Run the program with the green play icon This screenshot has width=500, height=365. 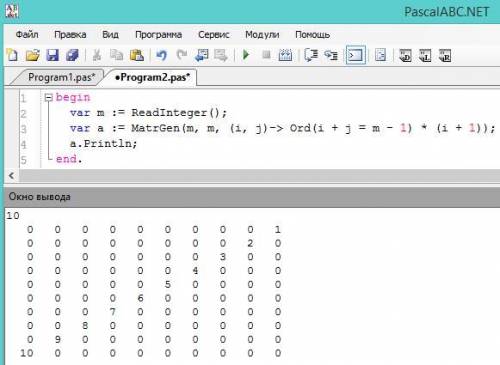point(246,55)
